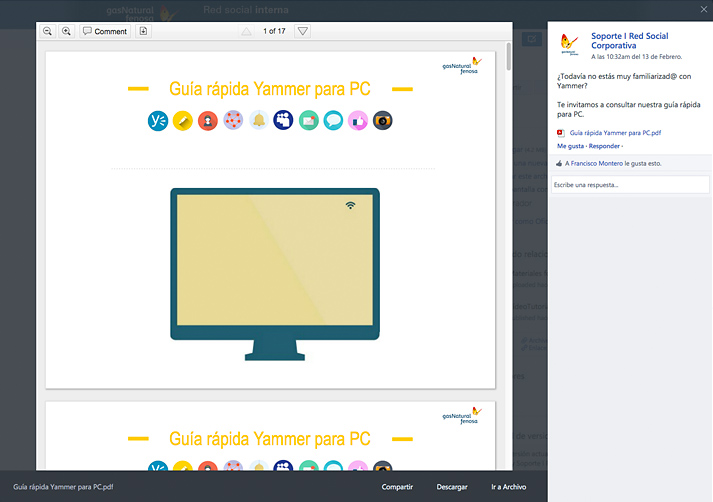This screenshot has width=713, height=502.
Task: Click the pink thumbs-up icon on first page
Action: tap(358, 121)
